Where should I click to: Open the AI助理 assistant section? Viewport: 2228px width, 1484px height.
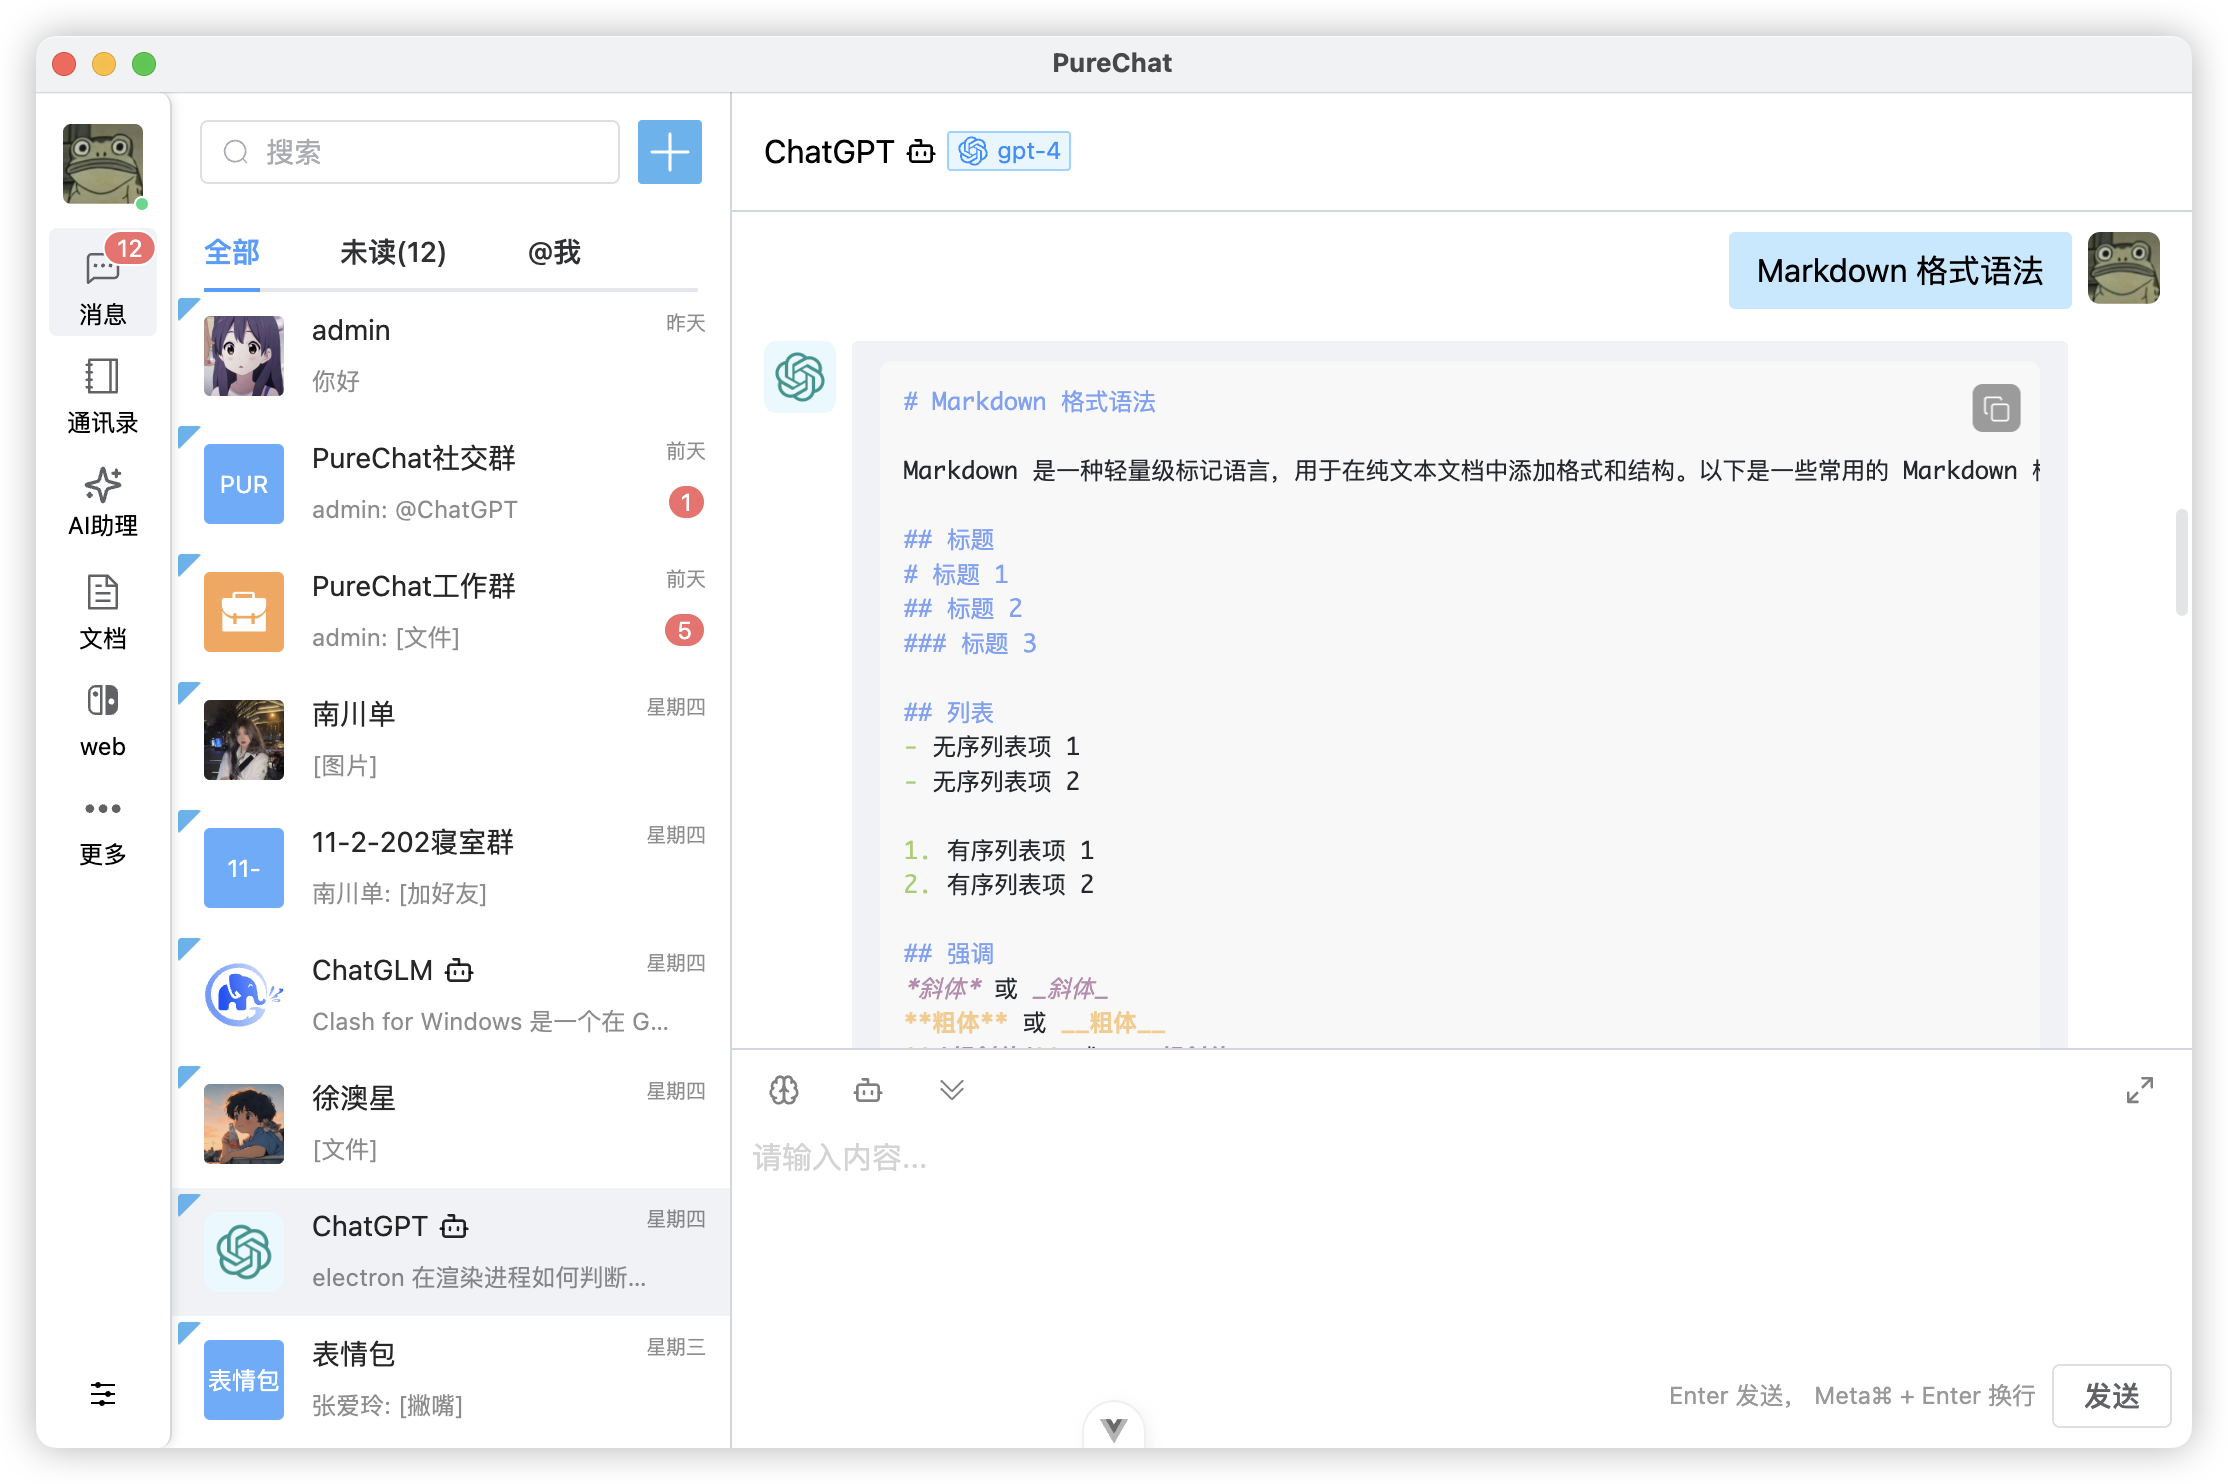102,502
